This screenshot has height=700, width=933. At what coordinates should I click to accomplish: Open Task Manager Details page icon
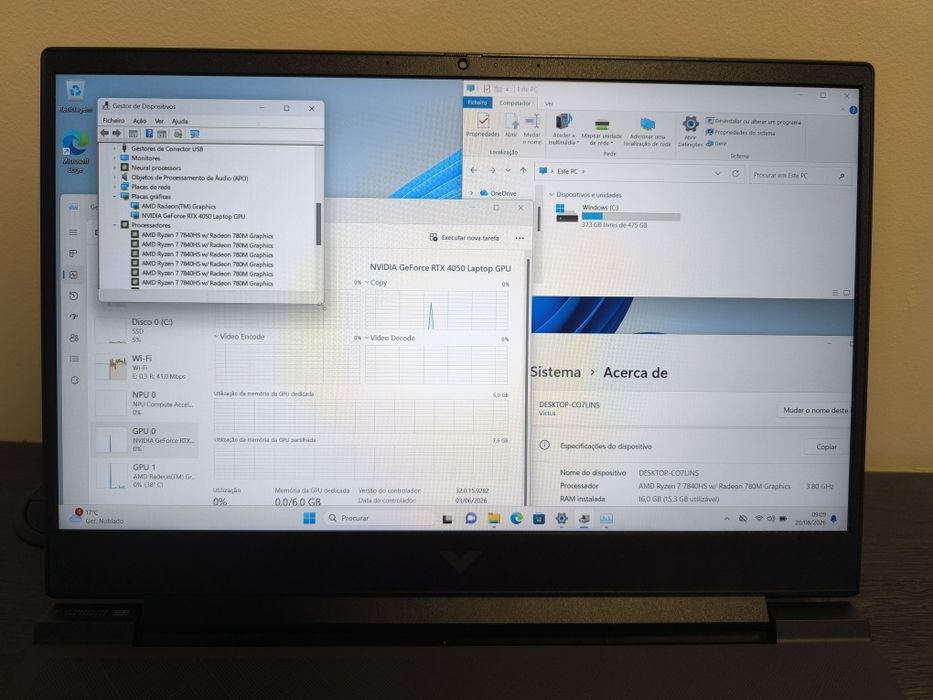(73, 359)
